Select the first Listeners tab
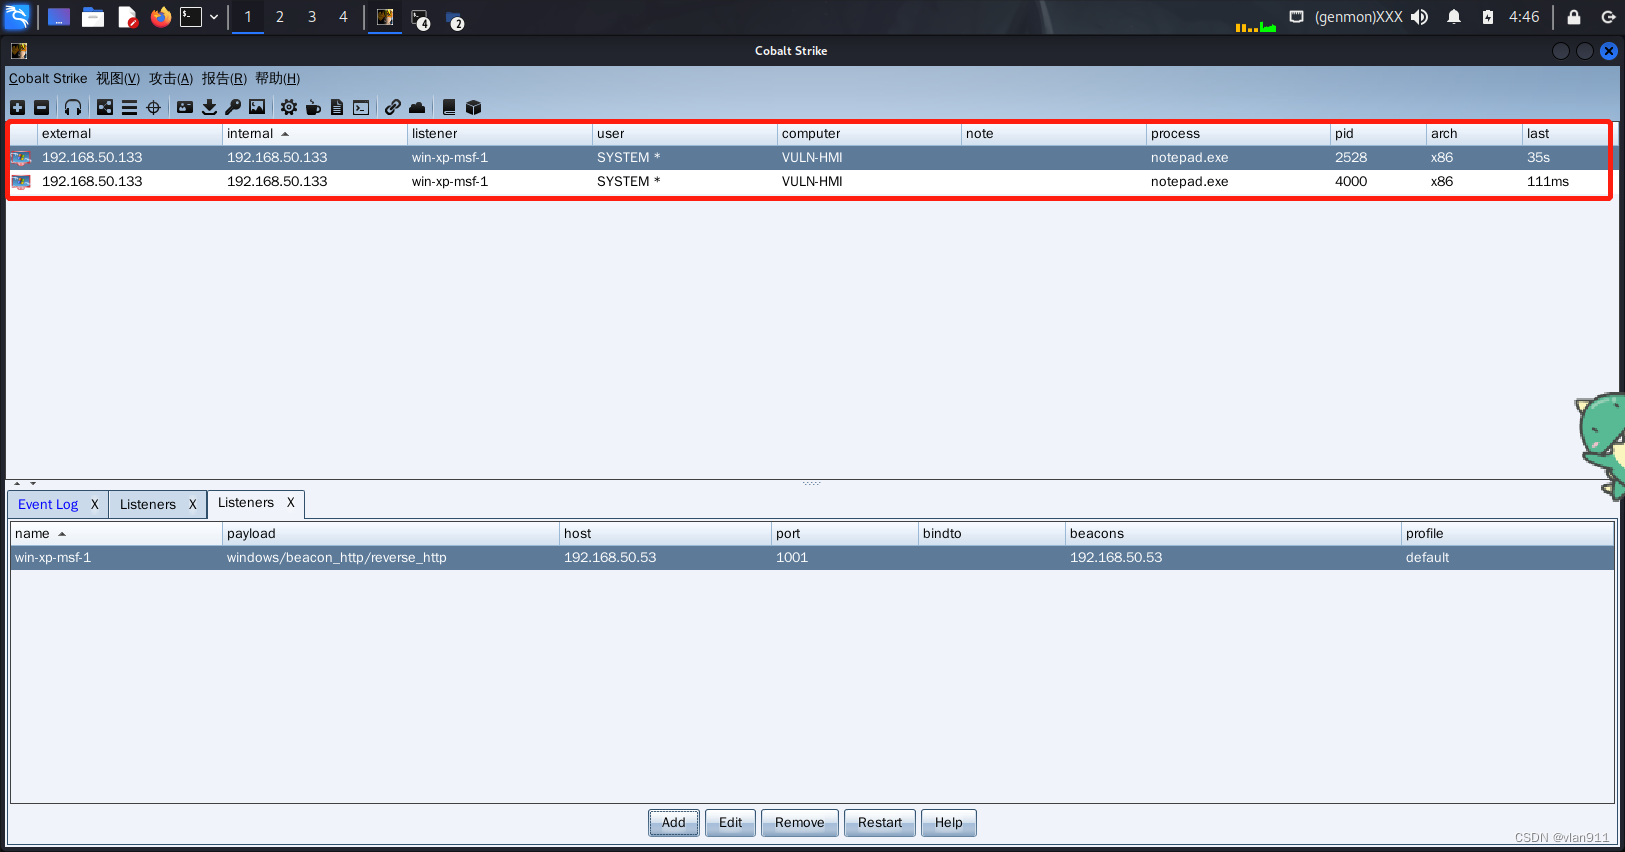Viewport: 1625px width, 852px height. pos(148,505)
